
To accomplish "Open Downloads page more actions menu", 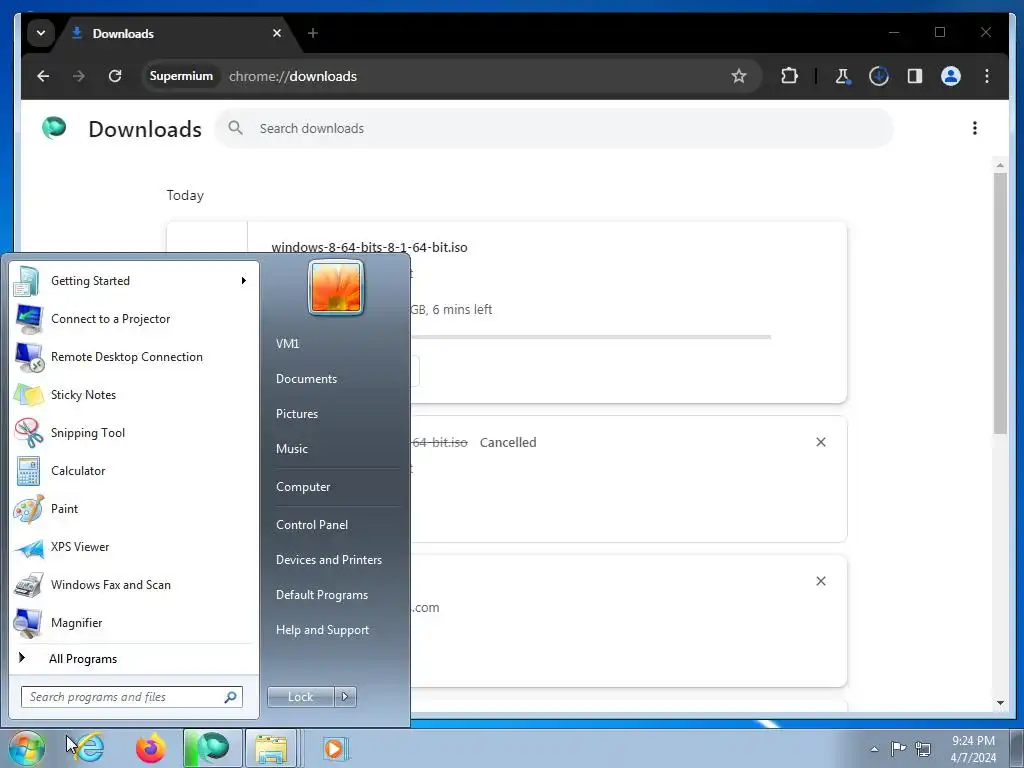I will (x=974, y=129).
